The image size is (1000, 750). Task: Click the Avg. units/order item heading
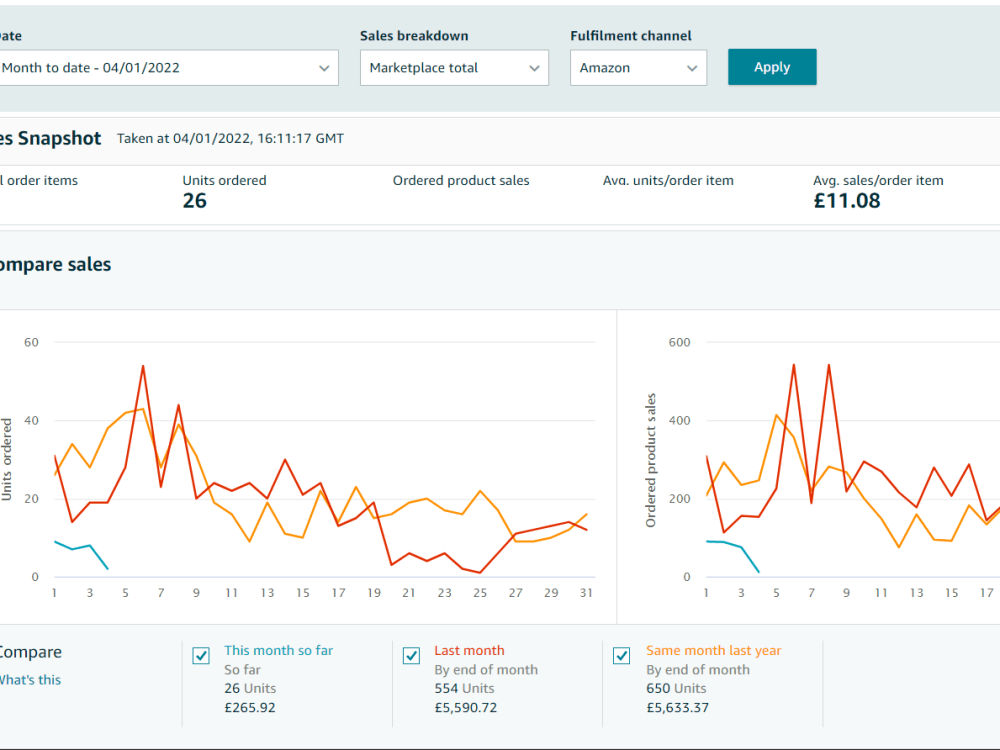point(668,180)
